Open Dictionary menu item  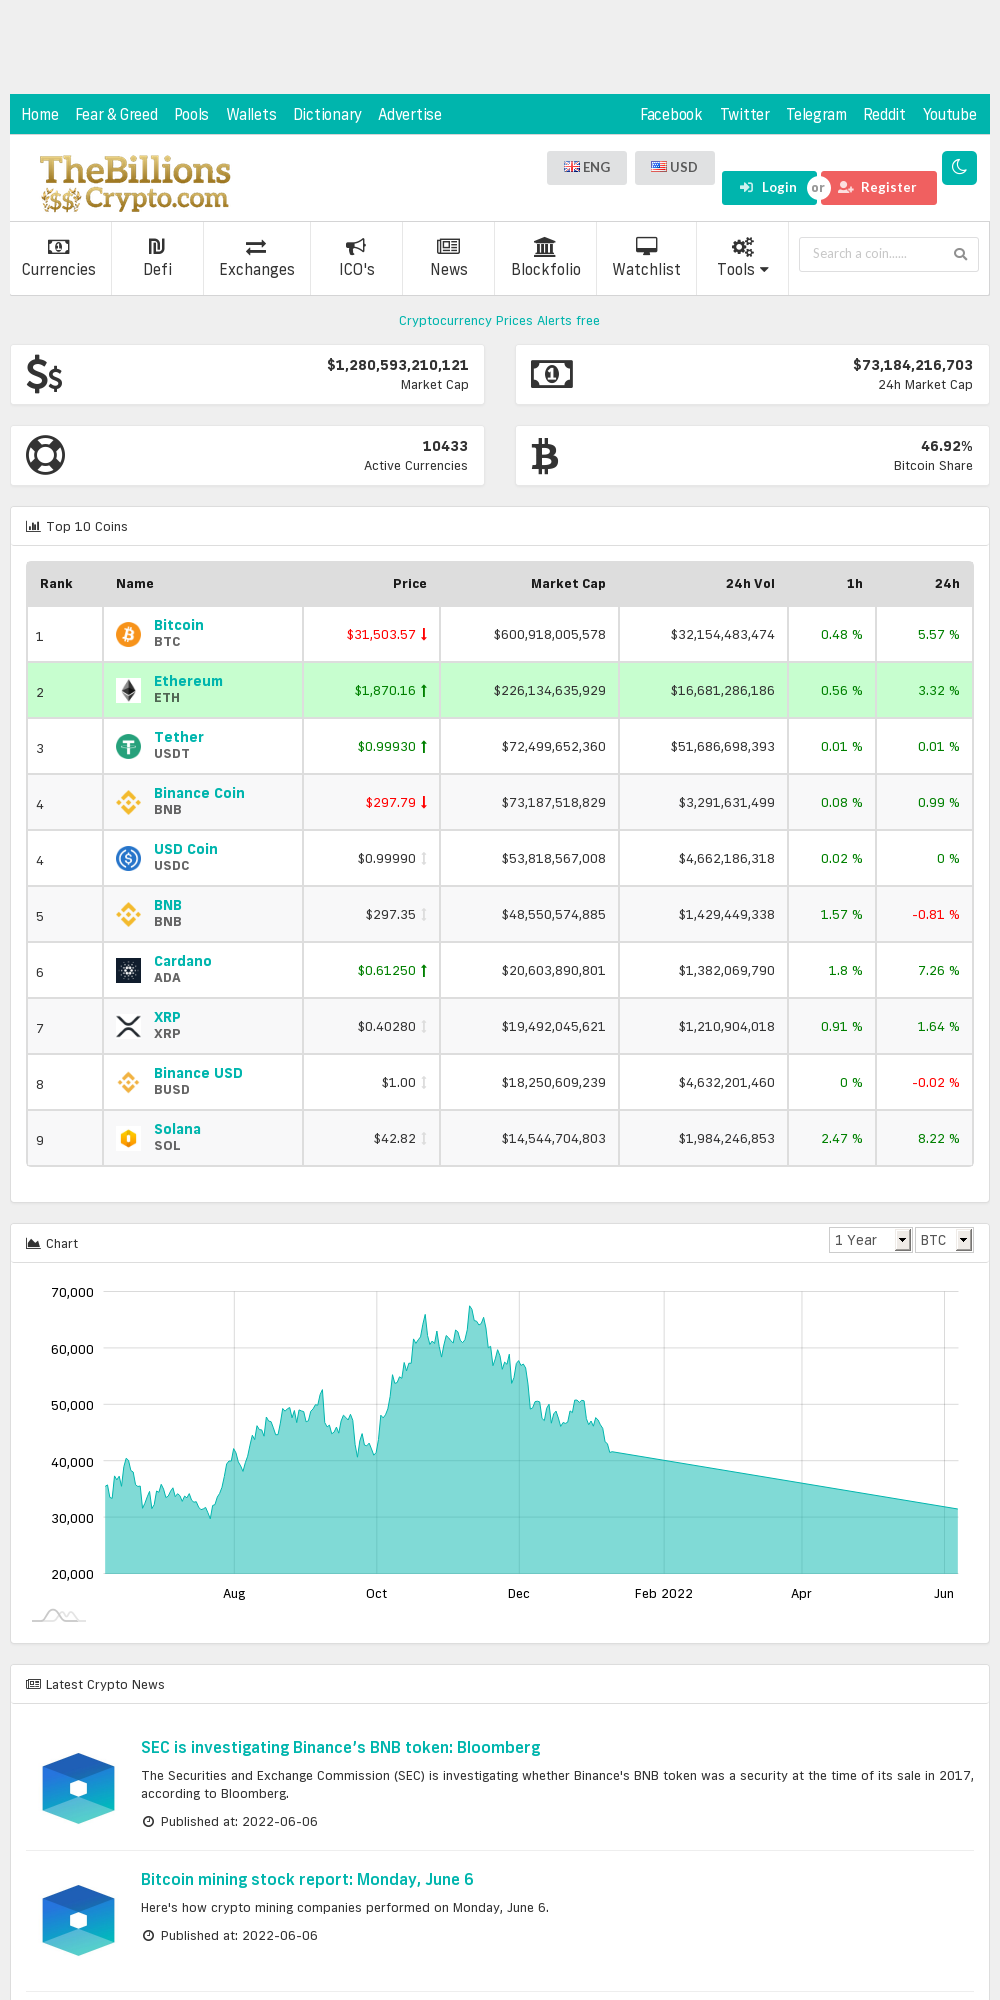point(327,115)
